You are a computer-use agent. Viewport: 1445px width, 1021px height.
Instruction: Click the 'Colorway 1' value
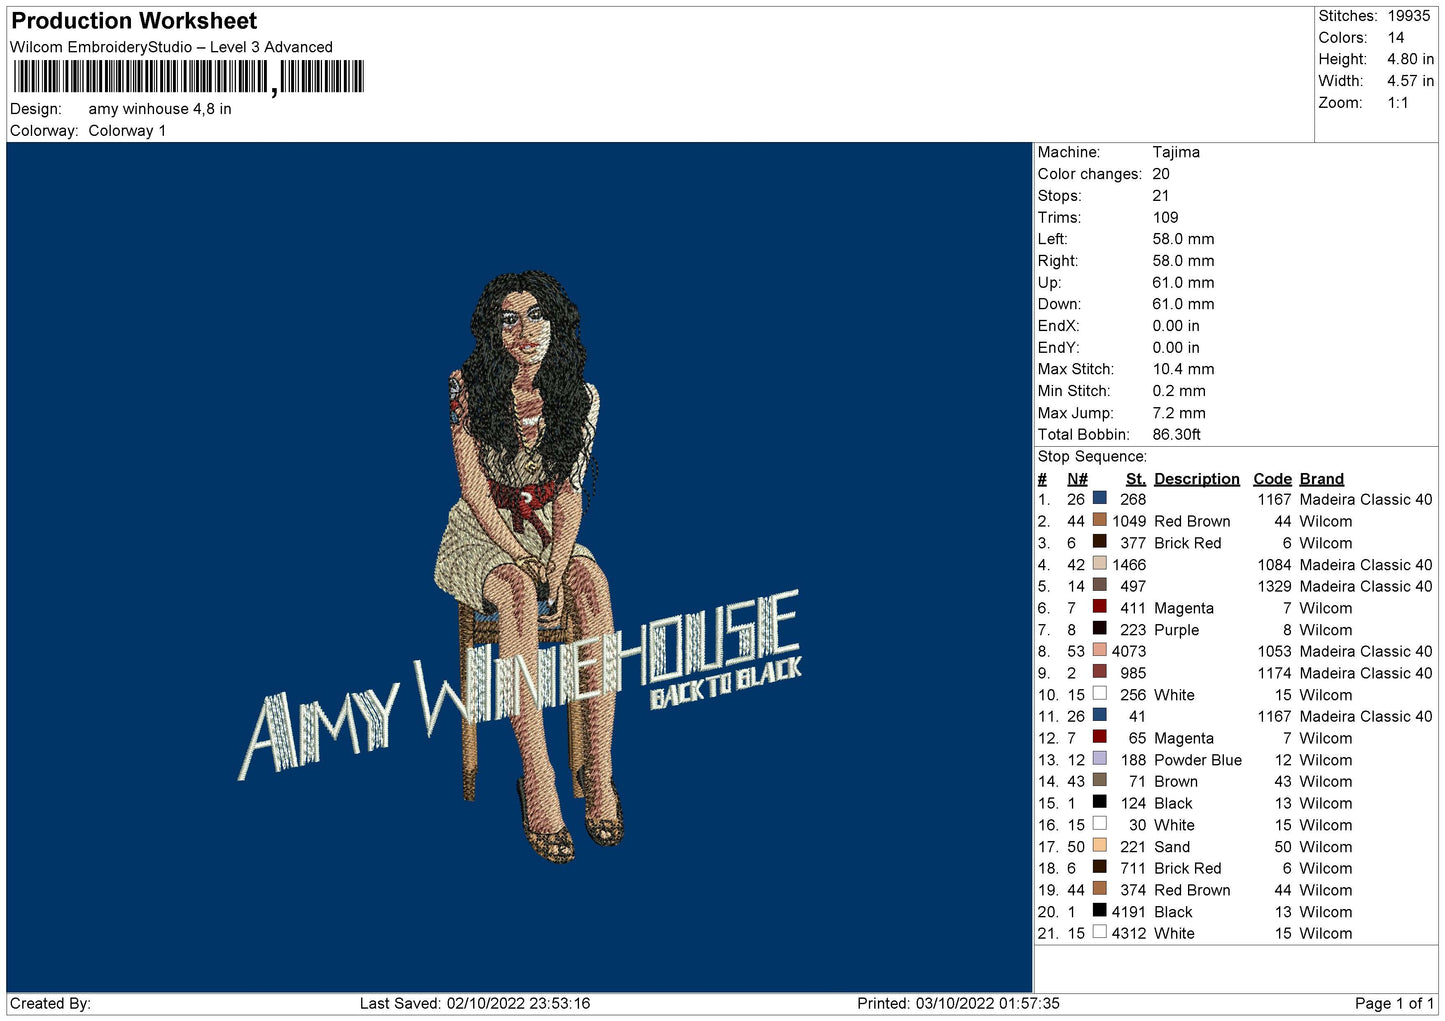click(x=127, y=131)
